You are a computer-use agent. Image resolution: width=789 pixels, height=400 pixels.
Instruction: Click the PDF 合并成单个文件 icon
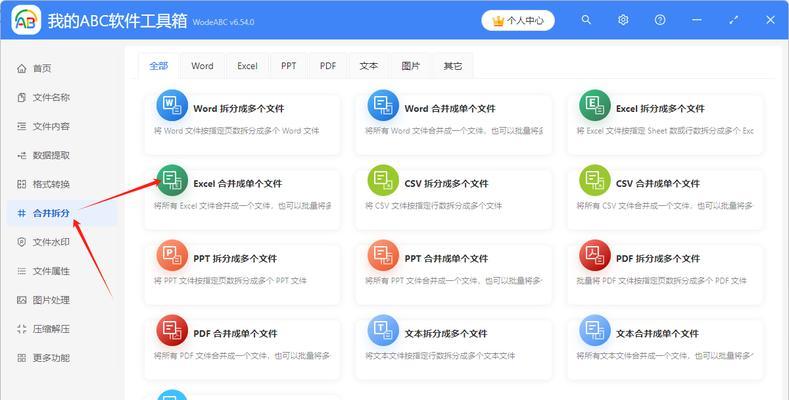tap(172, 330)
